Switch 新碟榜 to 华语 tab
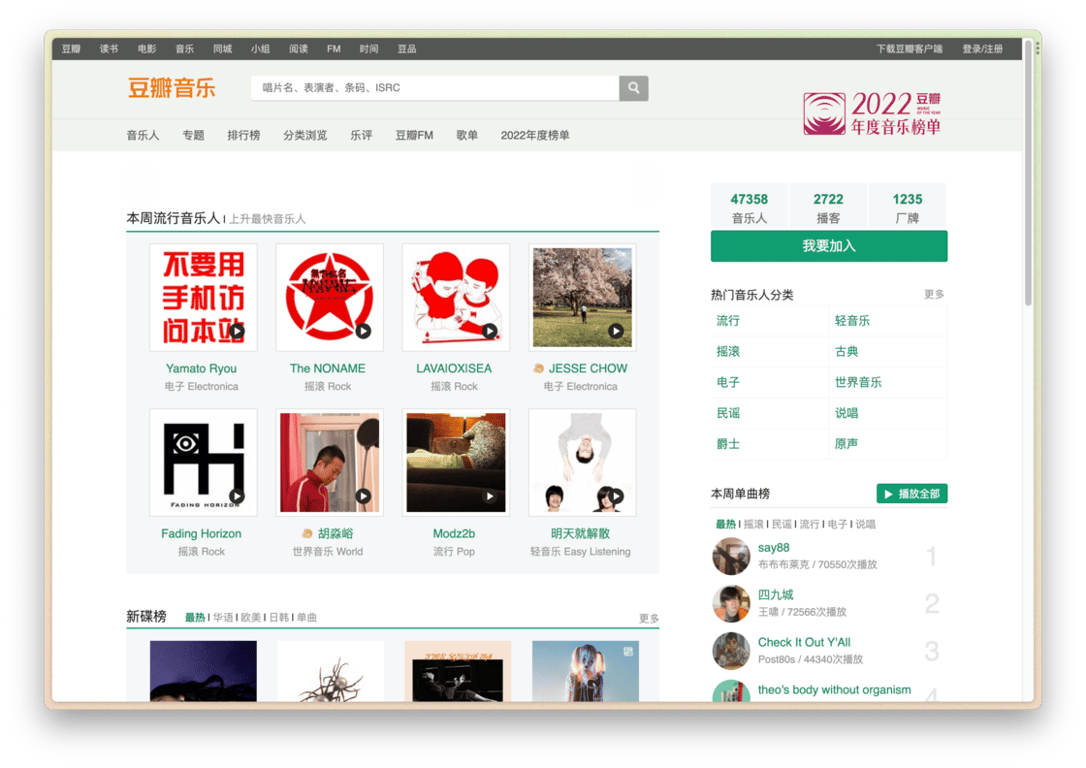1086x768 pixels. (223, 617)
